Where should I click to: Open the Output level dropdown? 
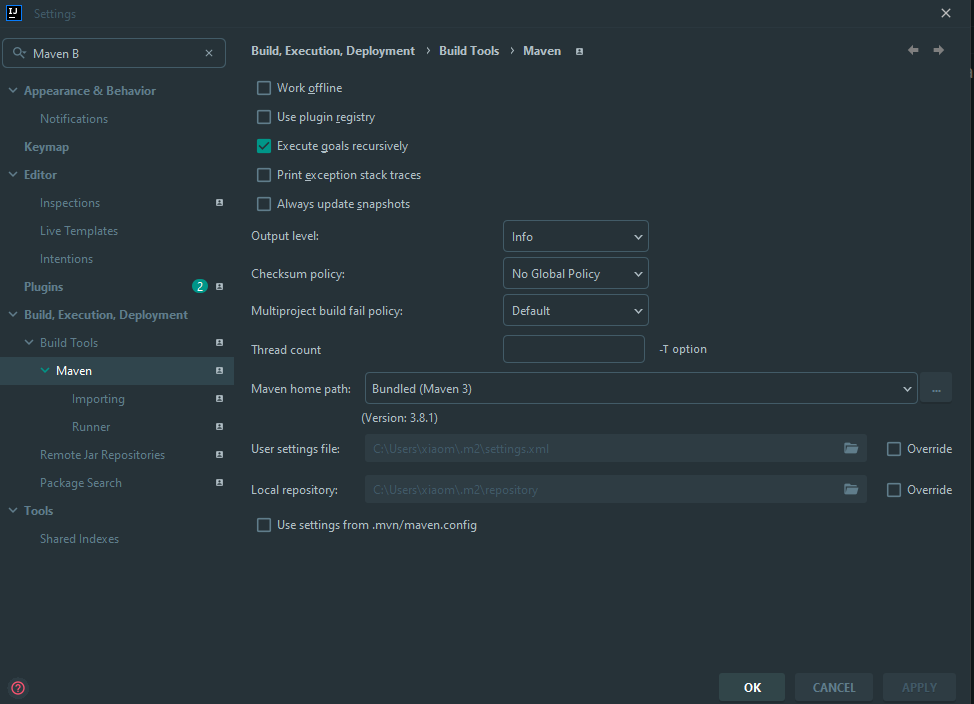tap(575, 237)
